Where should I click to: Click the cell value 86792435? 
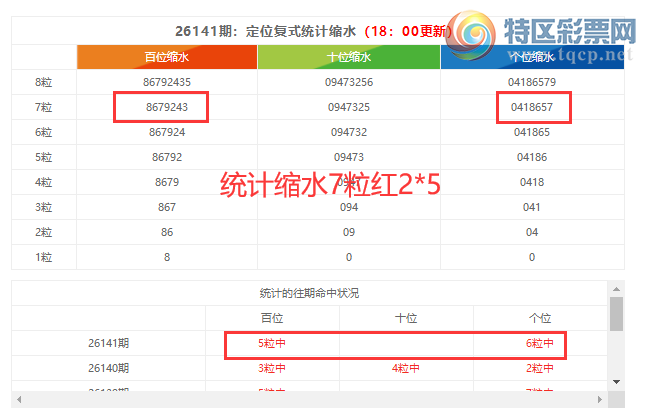pyautogui.click(x=167, y=82)
